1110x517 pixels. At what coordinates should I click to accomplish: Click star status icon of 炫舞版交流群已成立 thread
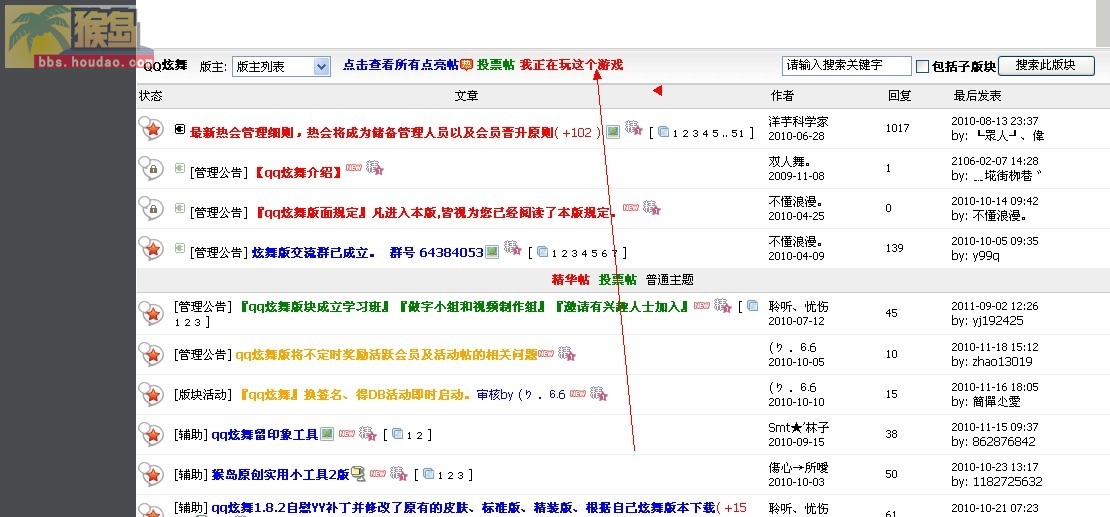pos(151,249)
